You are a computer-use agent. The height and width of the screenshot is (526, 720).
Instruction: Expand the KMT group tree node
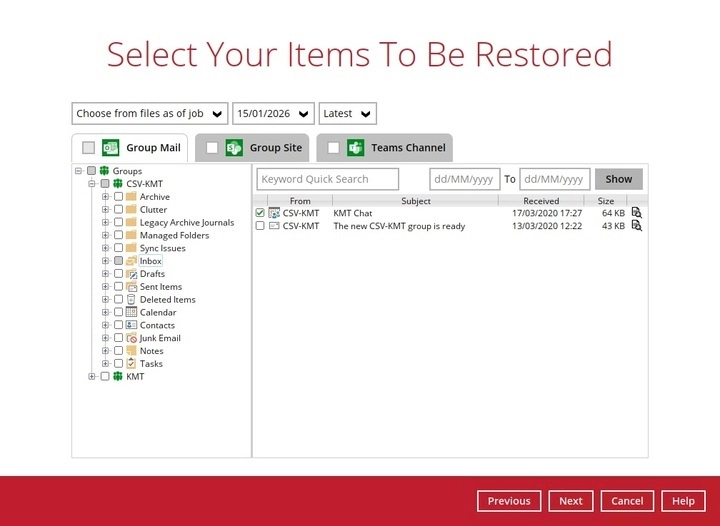[92, 377]
